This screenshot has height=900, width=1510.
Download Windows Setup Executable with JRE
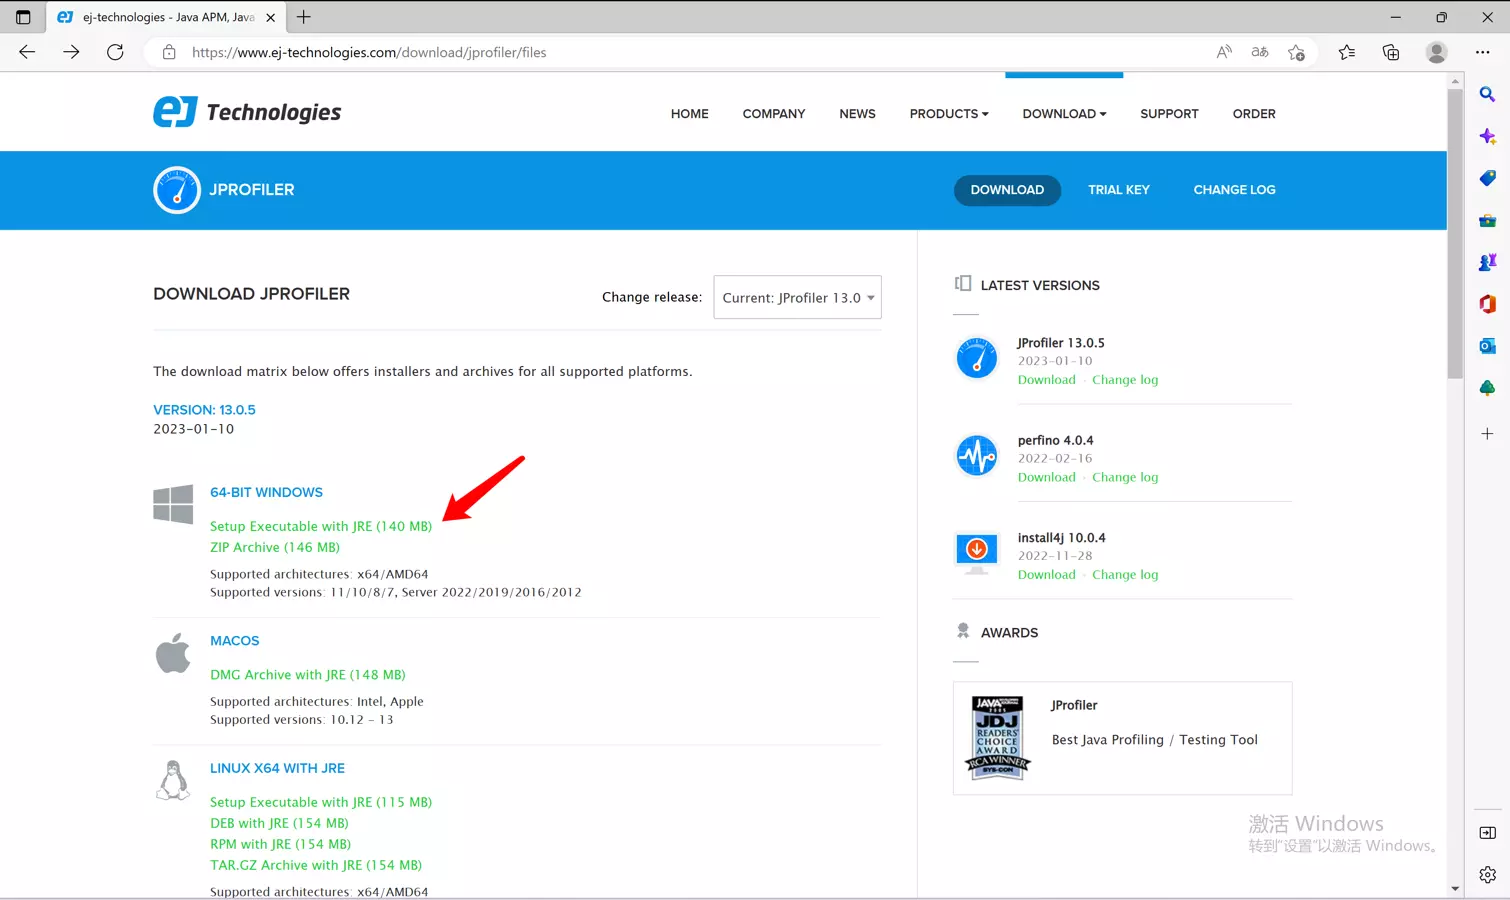tap(321, 526)
